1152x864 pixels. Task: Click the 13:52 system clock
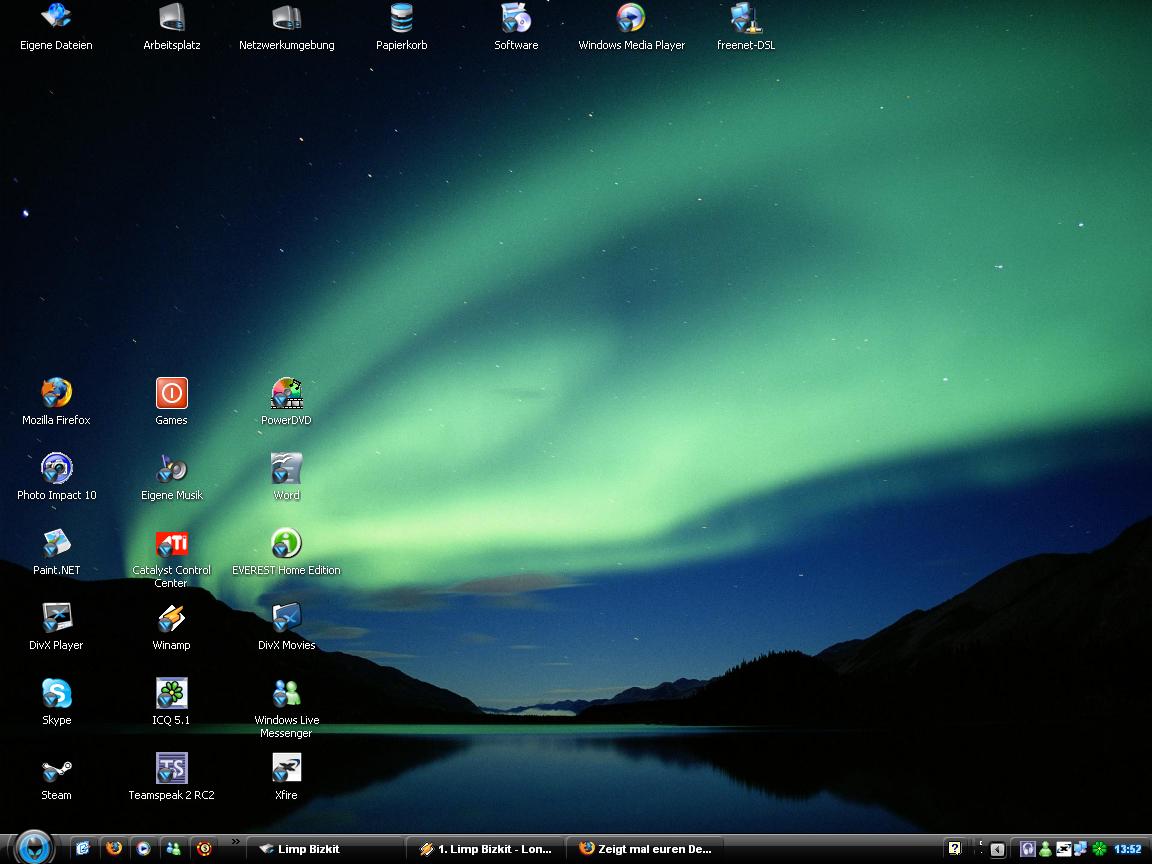(x=1127, y=849)
